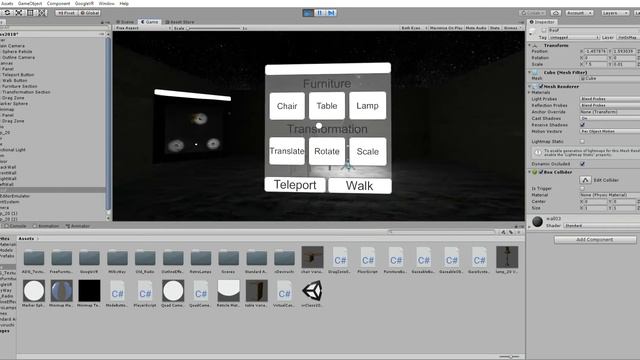Switch to the Scene tab
Screen dimensions: 640x360
[x=126, y=22]
